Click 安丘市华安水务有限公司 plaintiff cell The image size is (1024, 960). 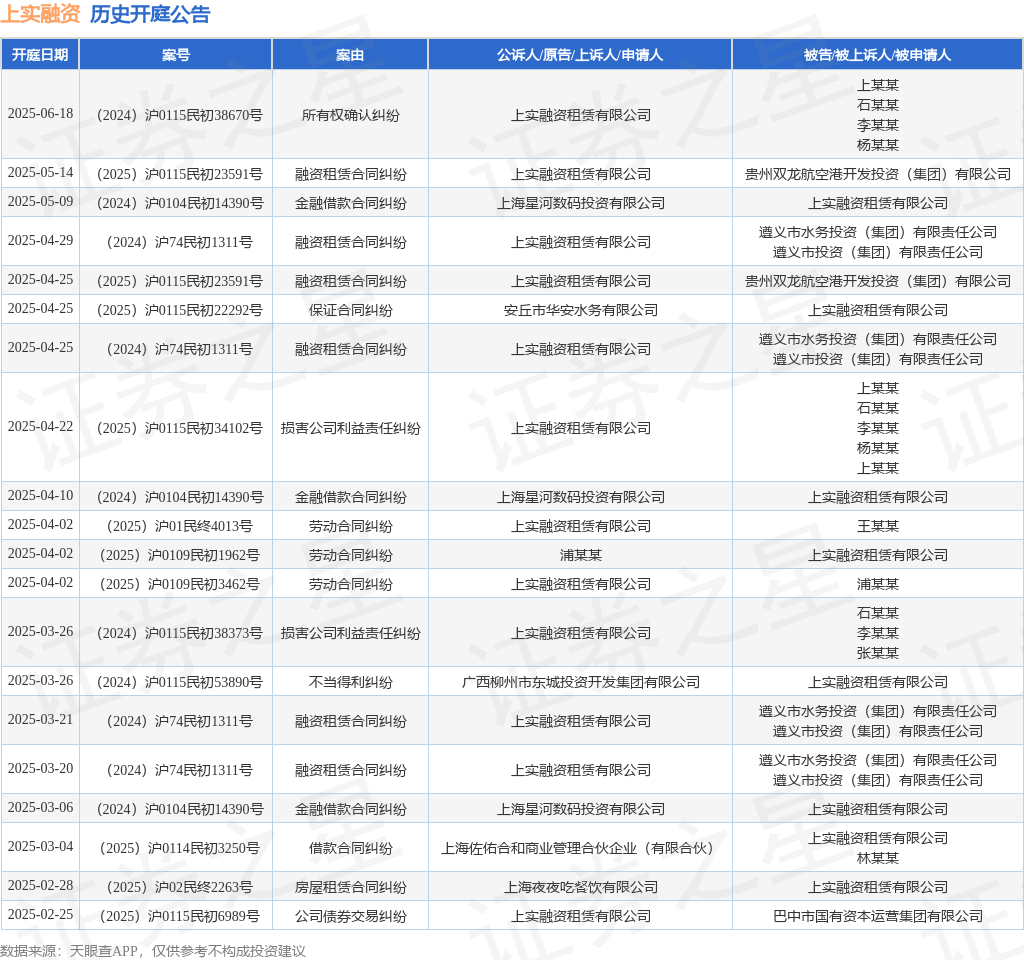click(x=581, y=310)
